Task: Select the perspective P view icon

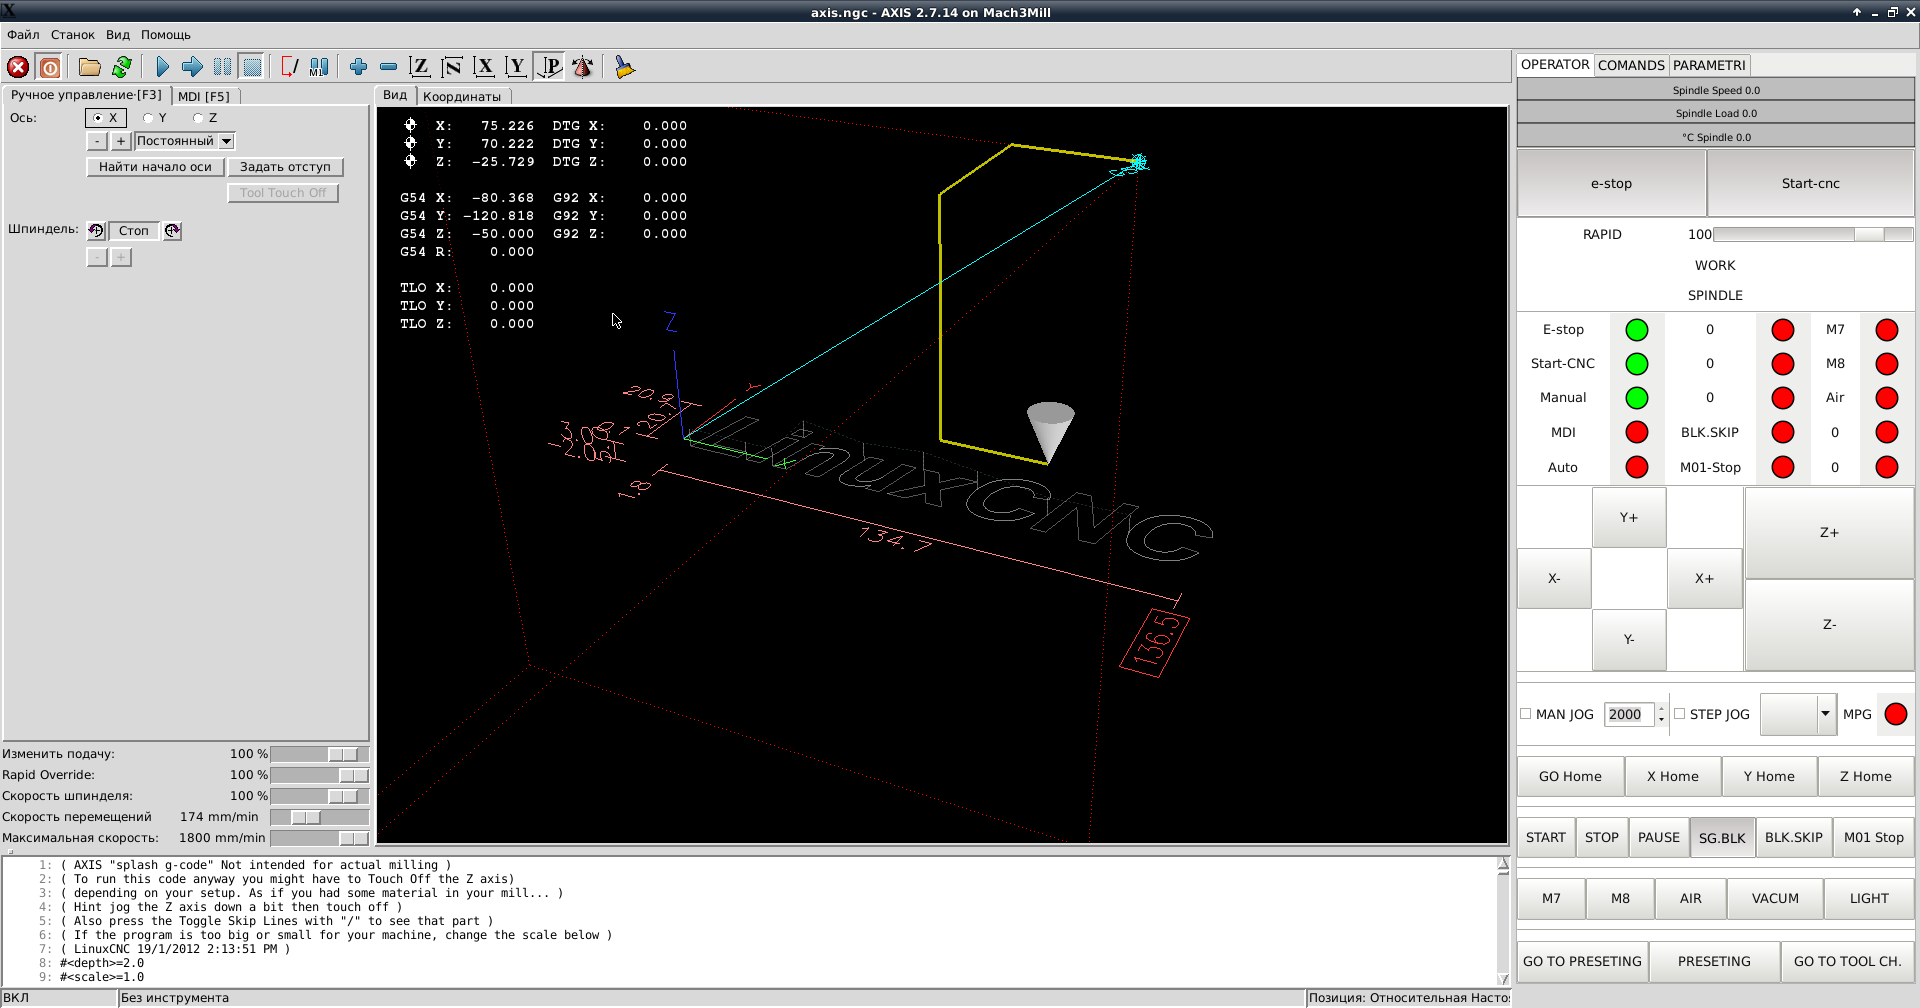Action: (x=549, y=67)
